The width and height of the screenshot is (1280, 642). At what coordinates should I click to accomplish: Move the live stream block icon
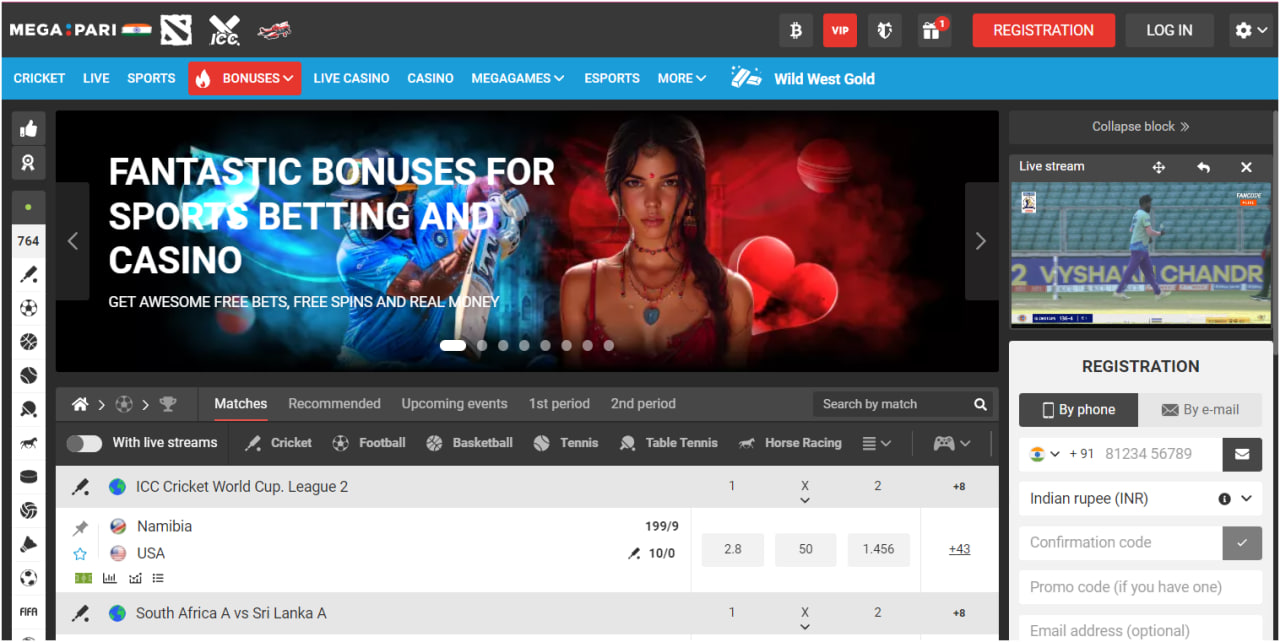[1158, 167]
